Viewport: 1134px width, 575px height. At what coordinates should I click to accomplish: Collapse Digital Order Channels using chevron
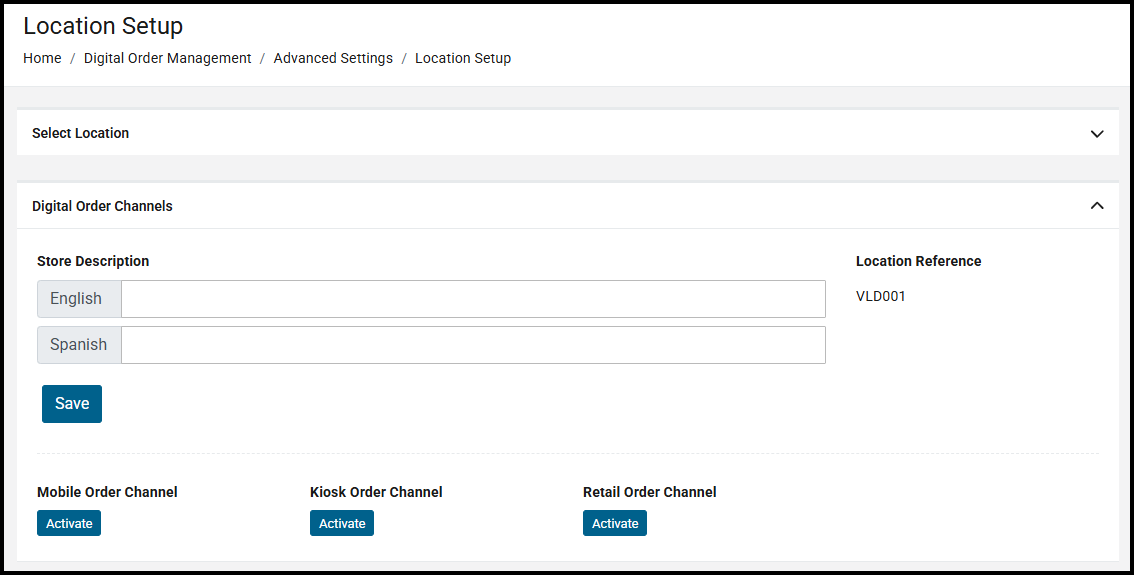(x=1097, y=206)
